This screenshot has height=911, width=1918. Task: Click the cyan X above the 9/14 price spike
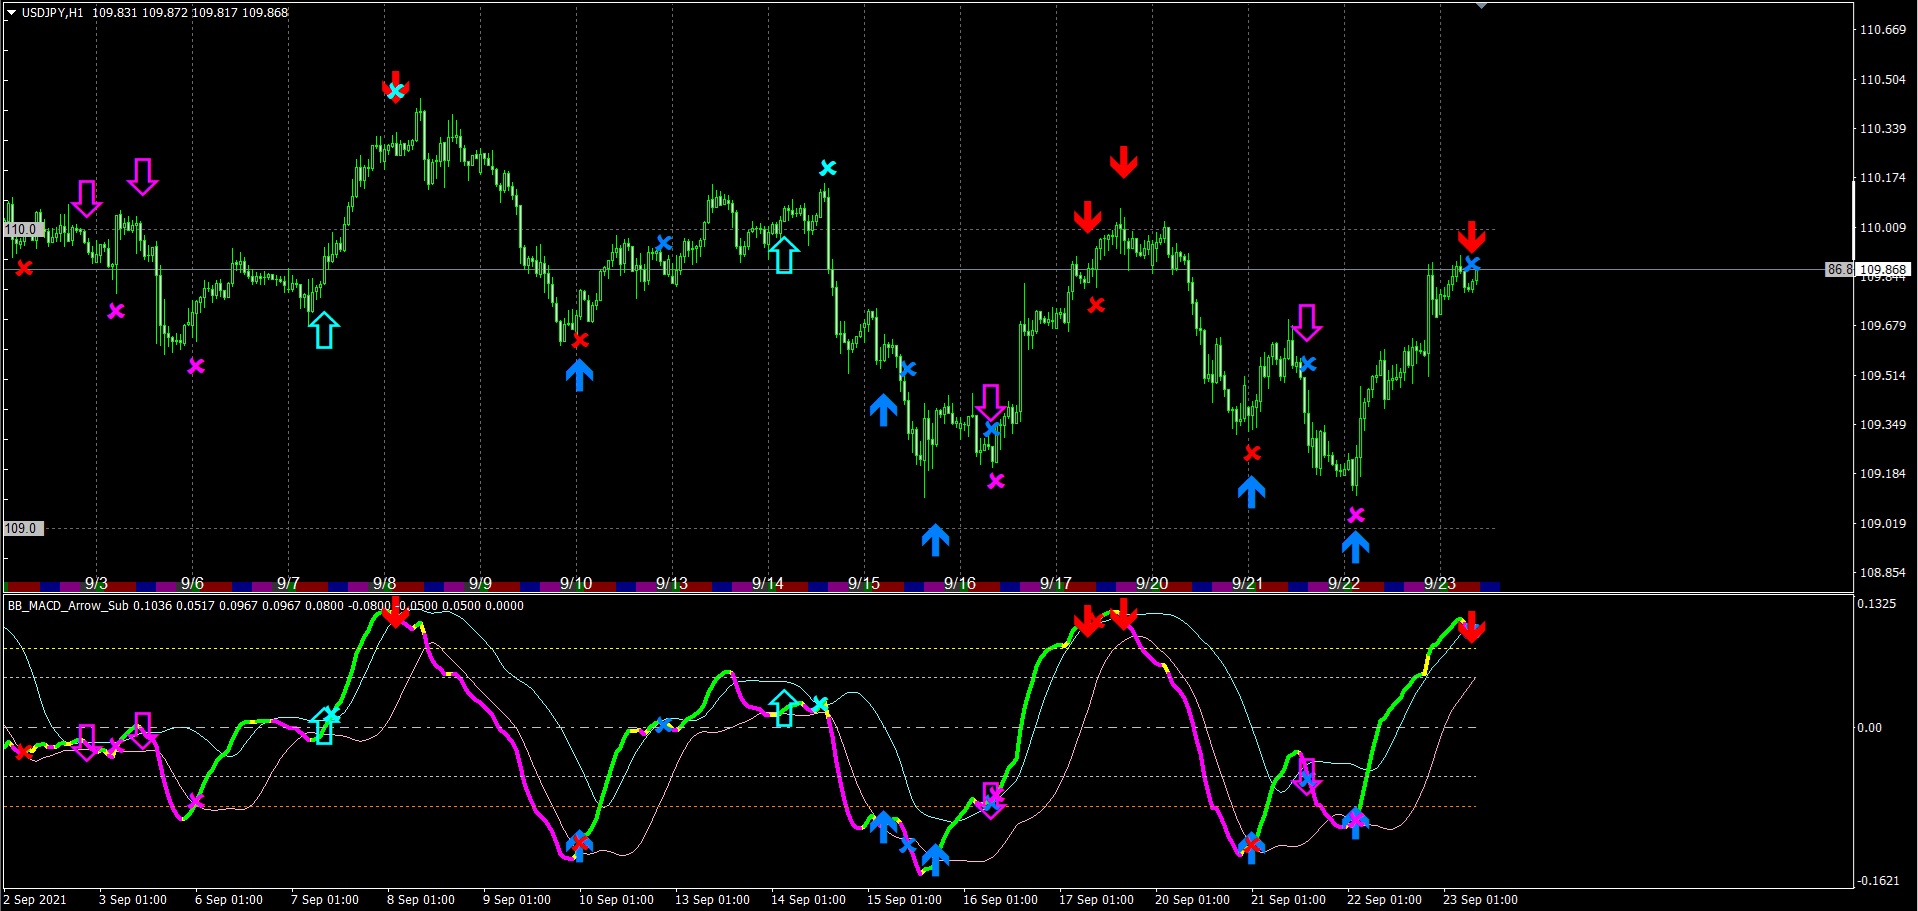[828, 168]
